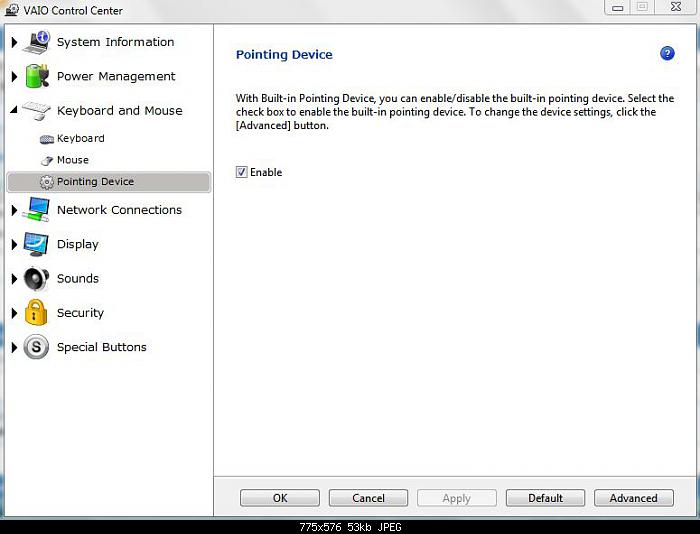This screenshot has height=534, width=700.
Task: Click the Pointing Device gear icon
Action: tap(46, 182)
